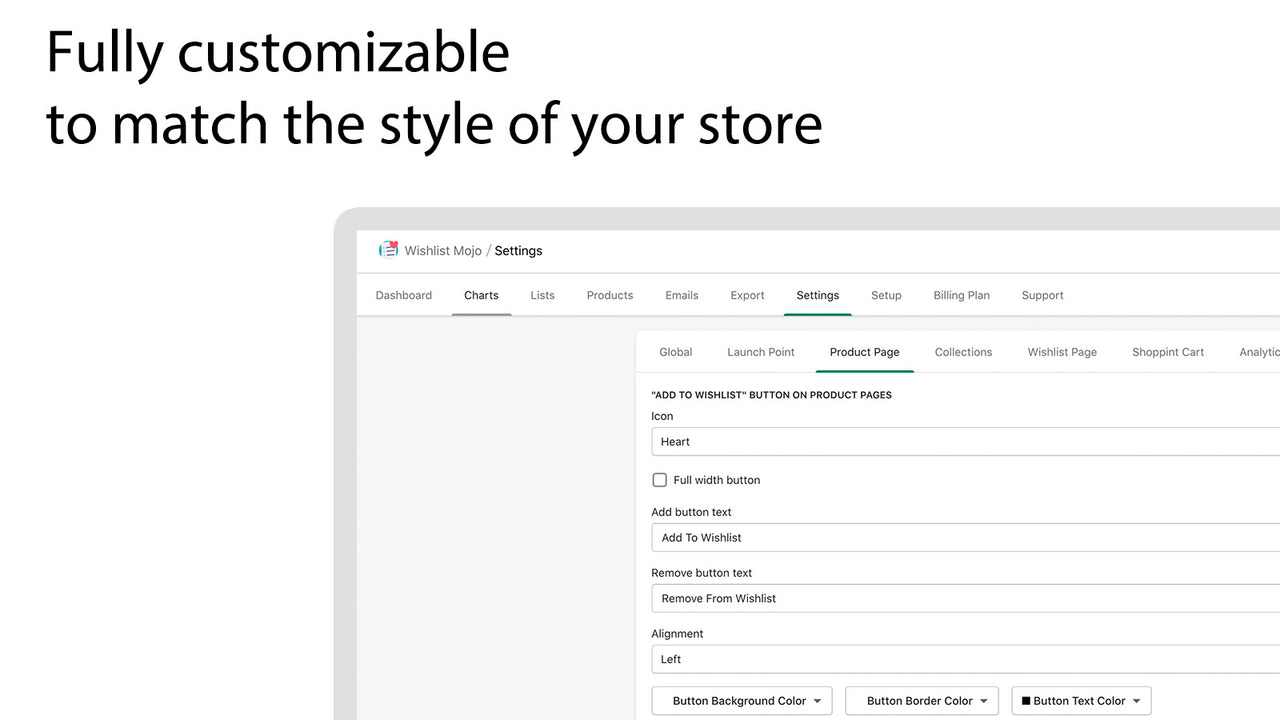This screenshot has height=720, width=1280.
Task: Select the Emails tab
Action: tap(682, 295)
